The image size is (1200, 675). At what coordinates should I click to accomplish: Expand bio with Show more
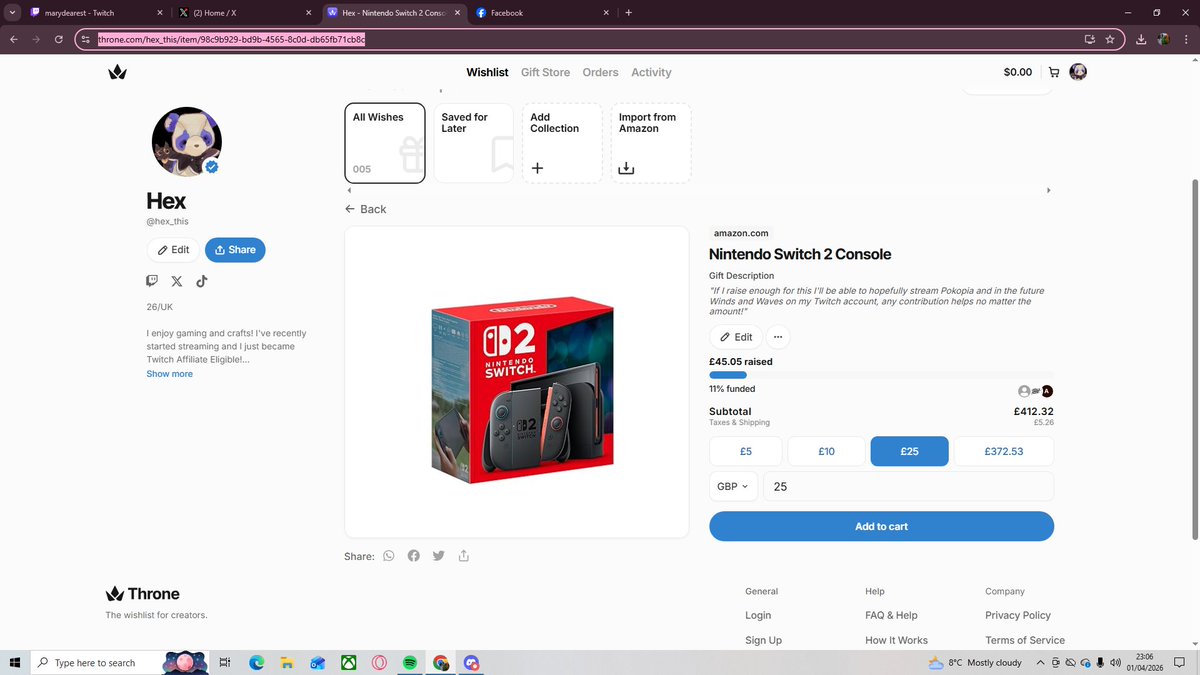coord(170,374)
